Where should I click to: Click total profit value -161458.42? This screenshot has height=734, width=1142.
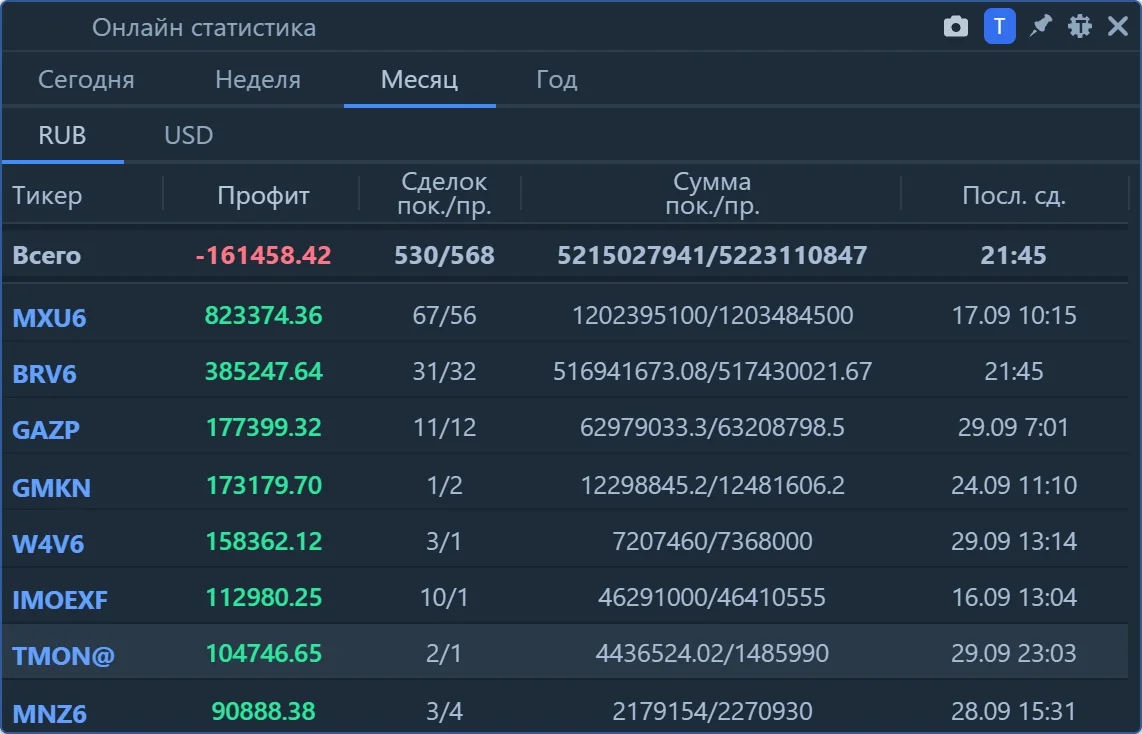(263, 256)
